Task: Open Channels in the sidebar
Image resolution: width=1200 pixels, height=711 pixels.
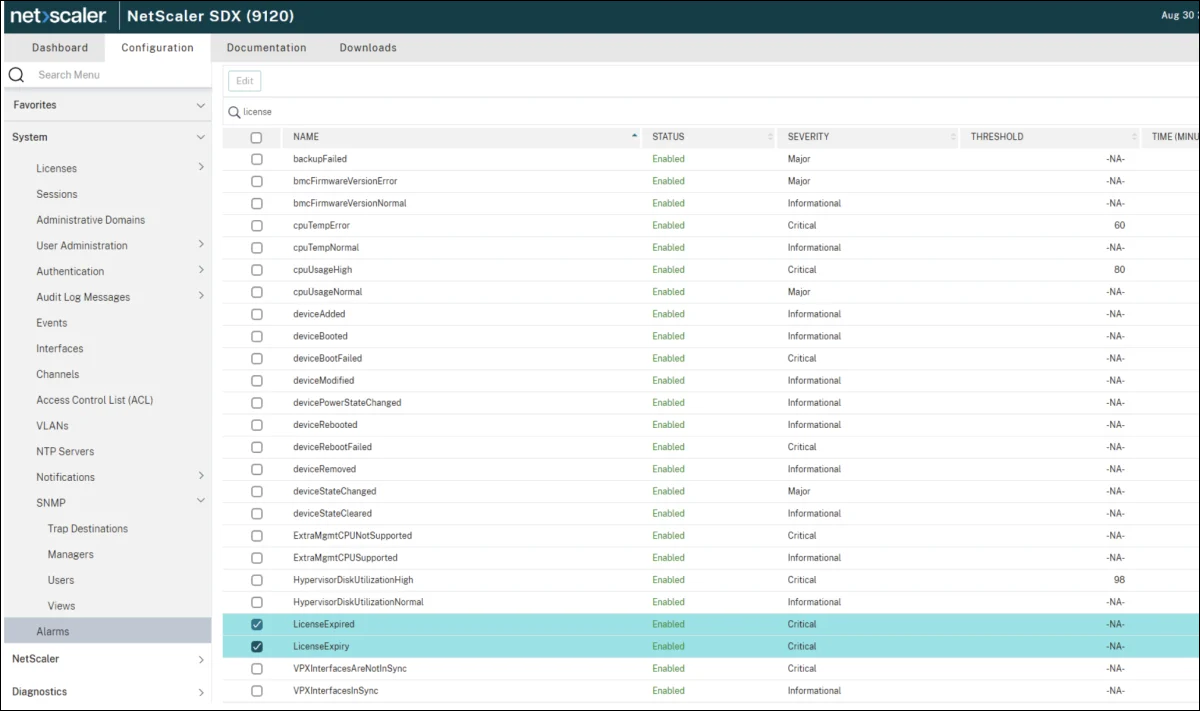Action: click(x=58, y=374)
